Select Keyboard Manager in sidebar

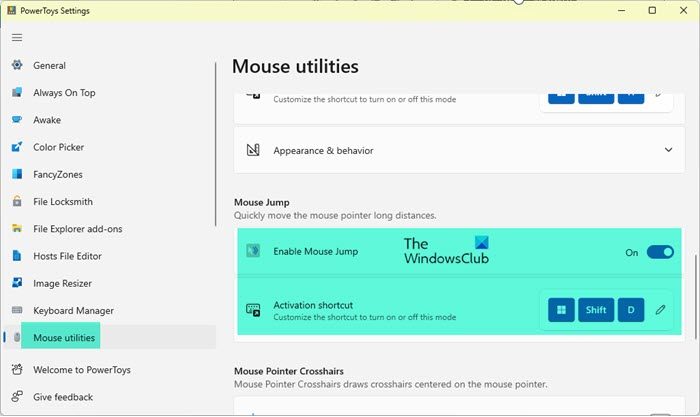pyautogui.click(x=73, y=310)
